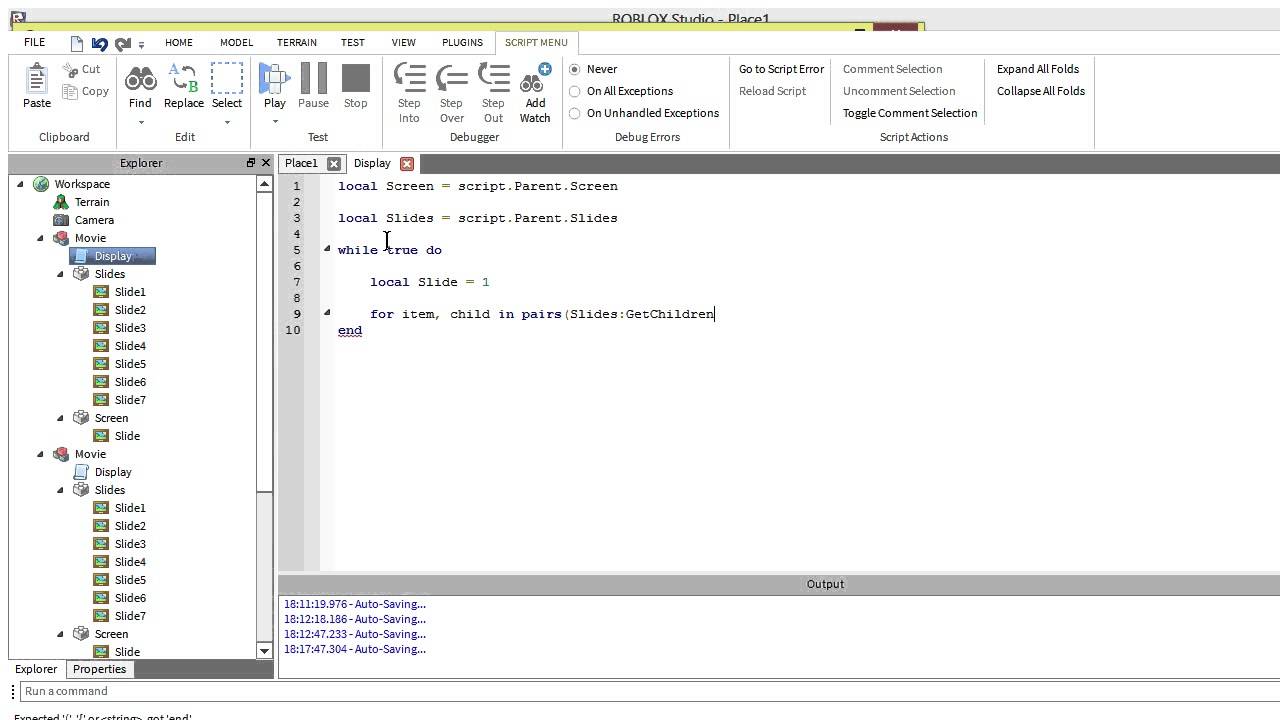Click Reload Script

(x=772, y=91)
